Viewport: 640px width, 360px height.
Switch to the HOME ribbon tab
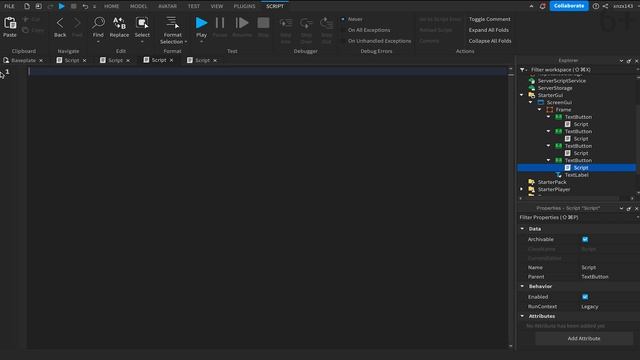click(111, 6)
